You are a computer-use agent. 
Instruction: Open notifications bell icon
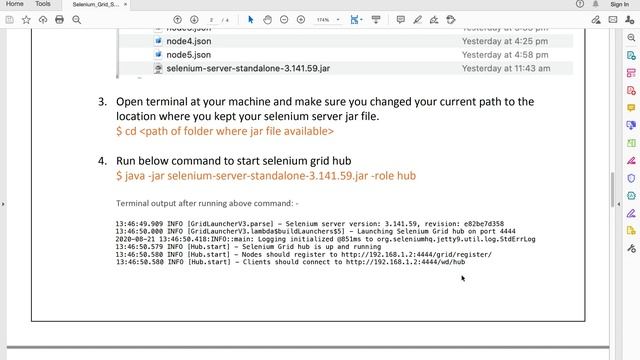(x=596, y=4)
